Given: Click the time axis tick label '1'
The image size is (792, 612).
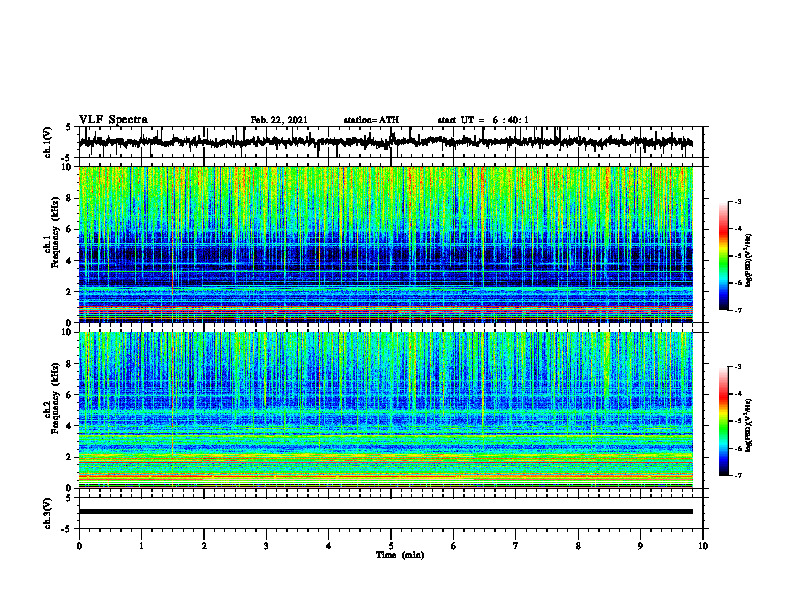Looking at the screenshot, I should (x=141, y=546).
